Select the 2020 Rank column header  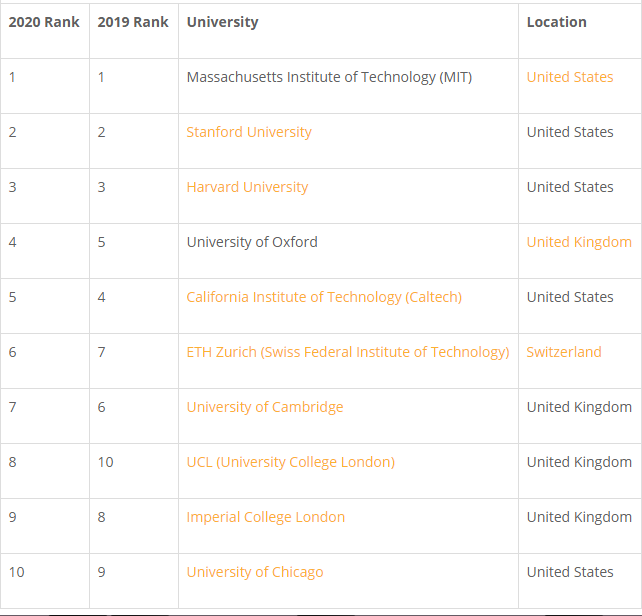(44, 22)
